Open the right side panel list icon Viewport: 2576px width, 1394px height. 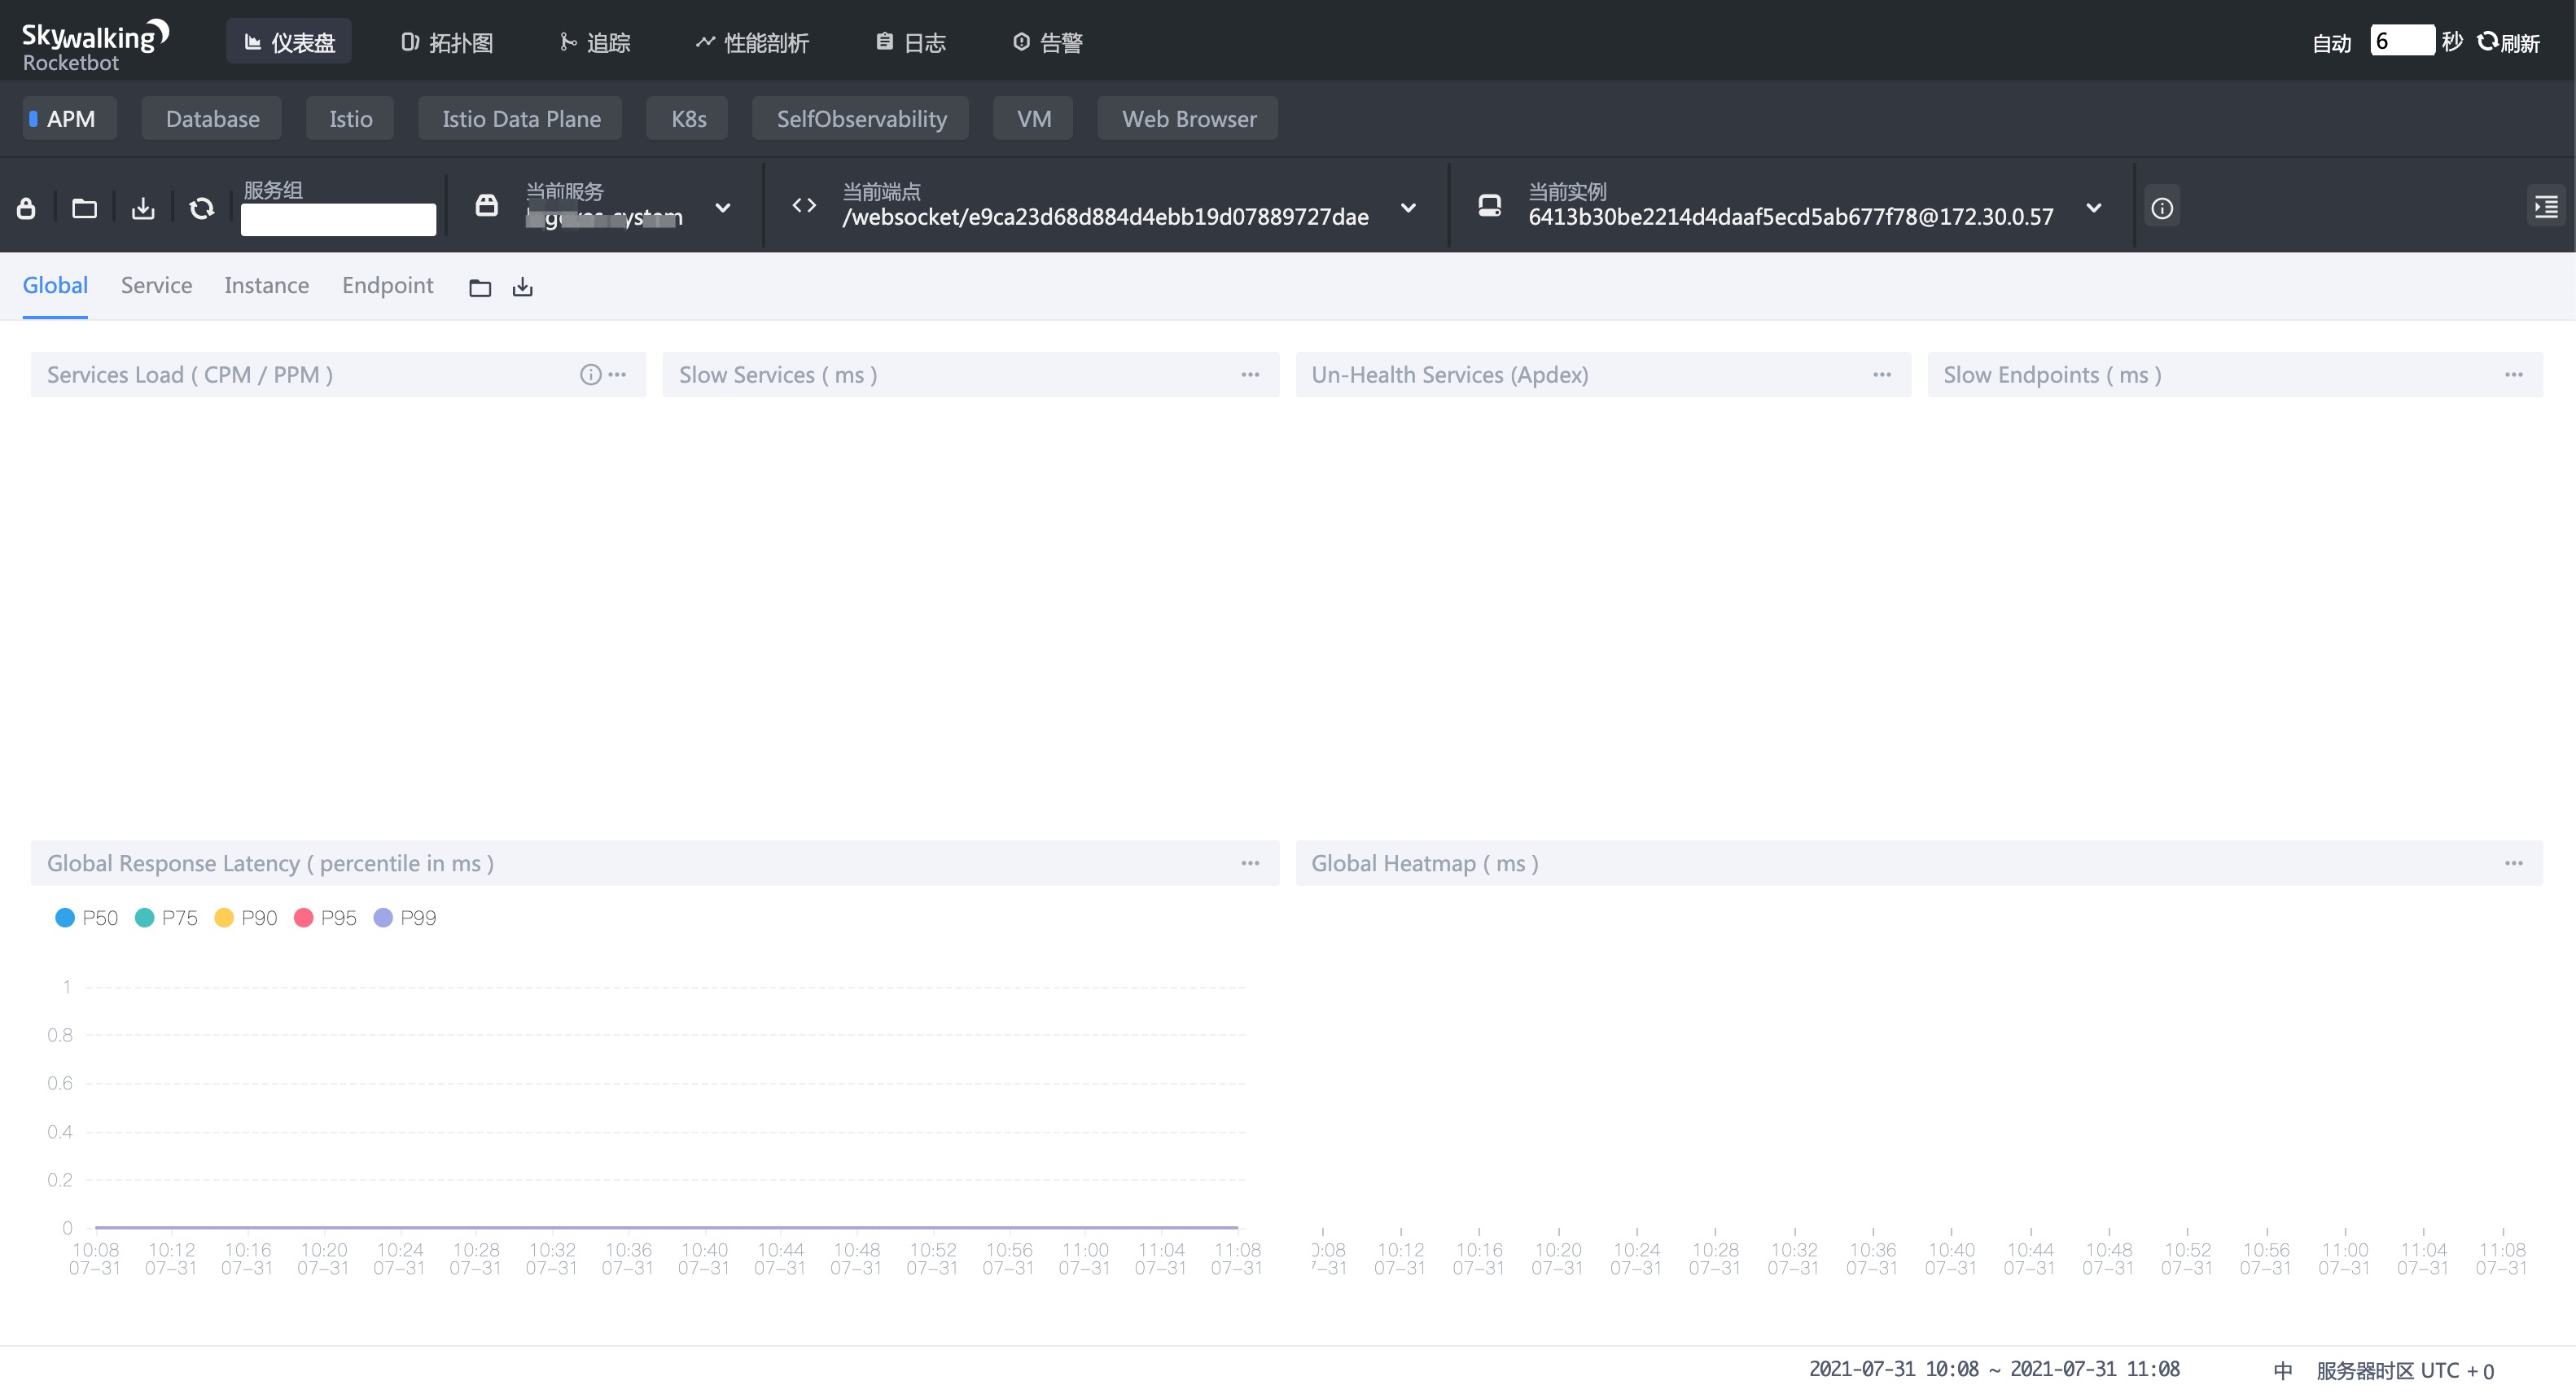coord(2545,207)
